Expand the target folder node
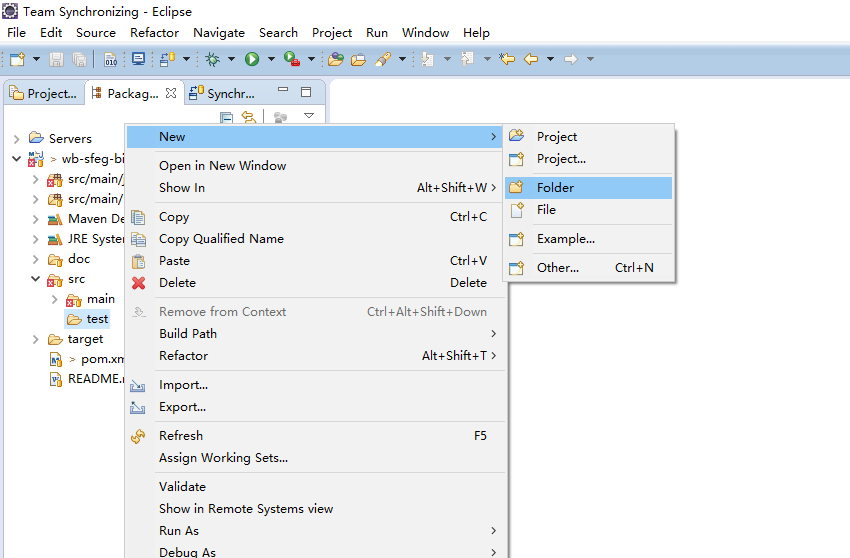850x558 pixels. pyautogui.click(x=36, y=339)
